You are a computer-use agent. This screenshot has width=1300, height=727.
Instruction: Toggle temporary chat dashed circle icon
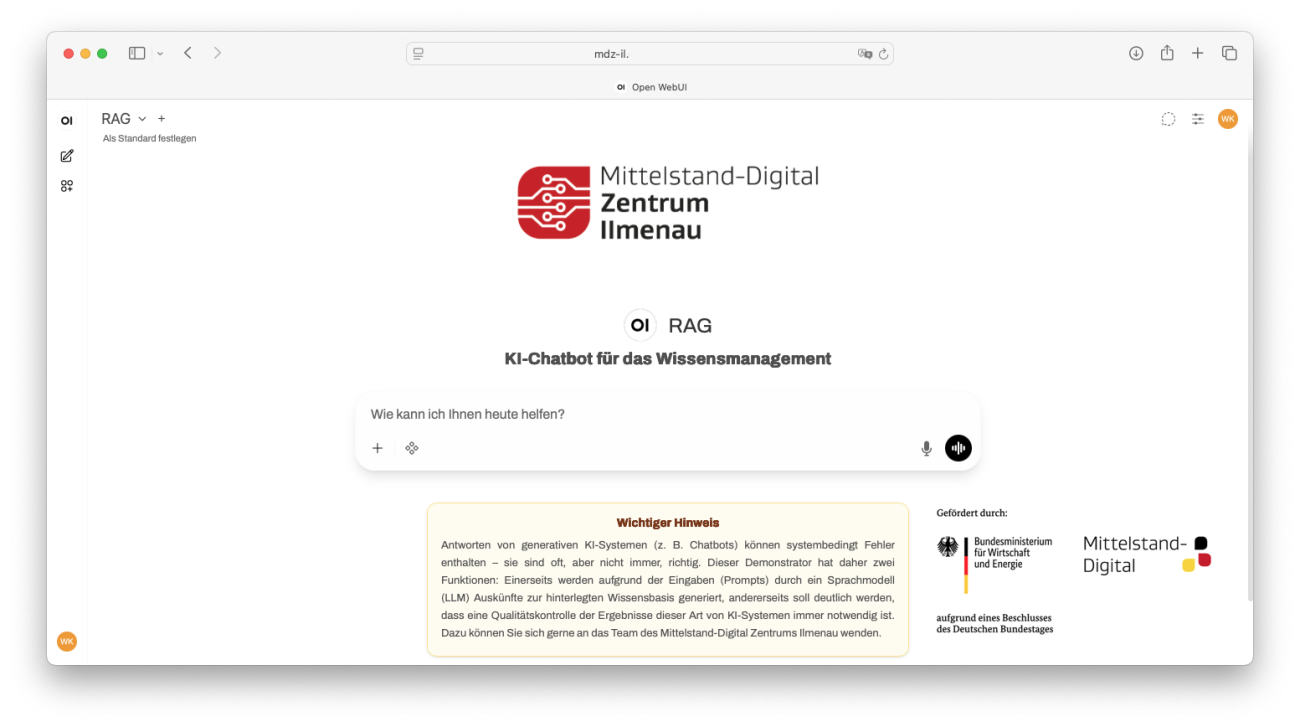point(1168,119)
